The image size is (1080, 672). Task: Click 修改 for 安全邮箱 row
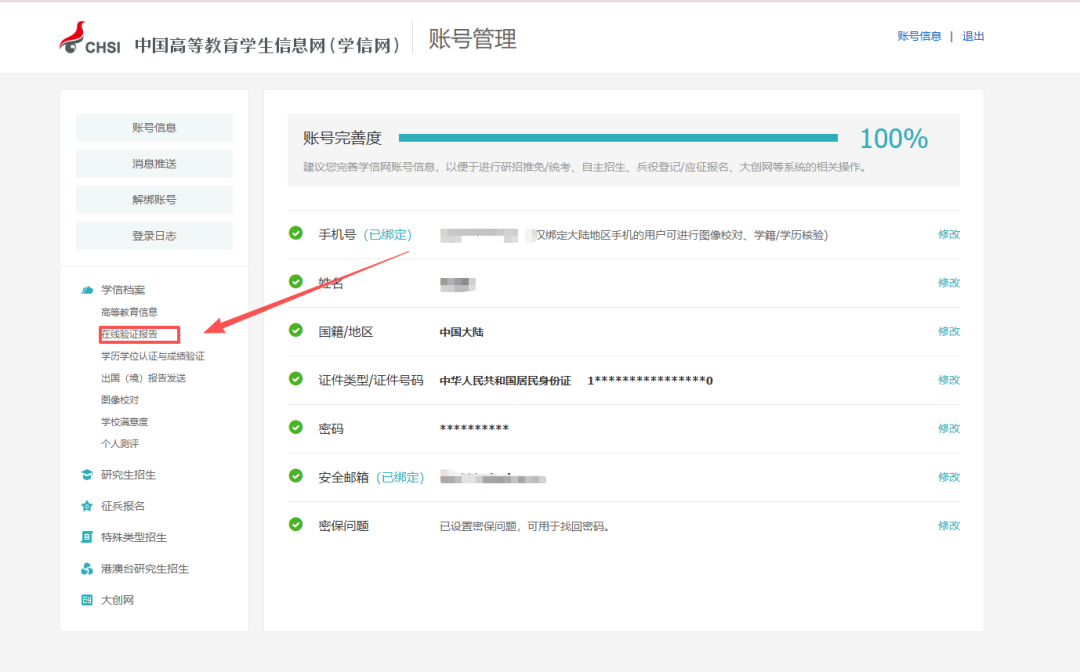pyautogui.click(x=948, y=476)
